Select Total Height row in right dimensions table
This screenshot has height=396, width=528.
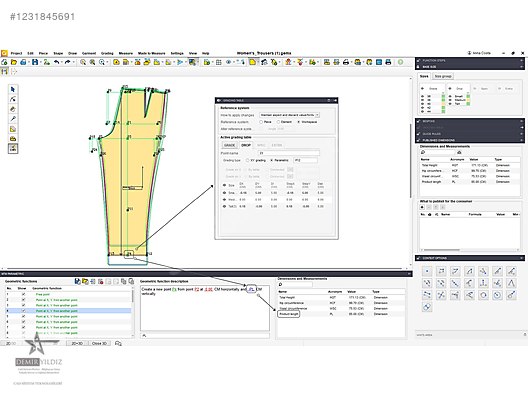point(469,165)
